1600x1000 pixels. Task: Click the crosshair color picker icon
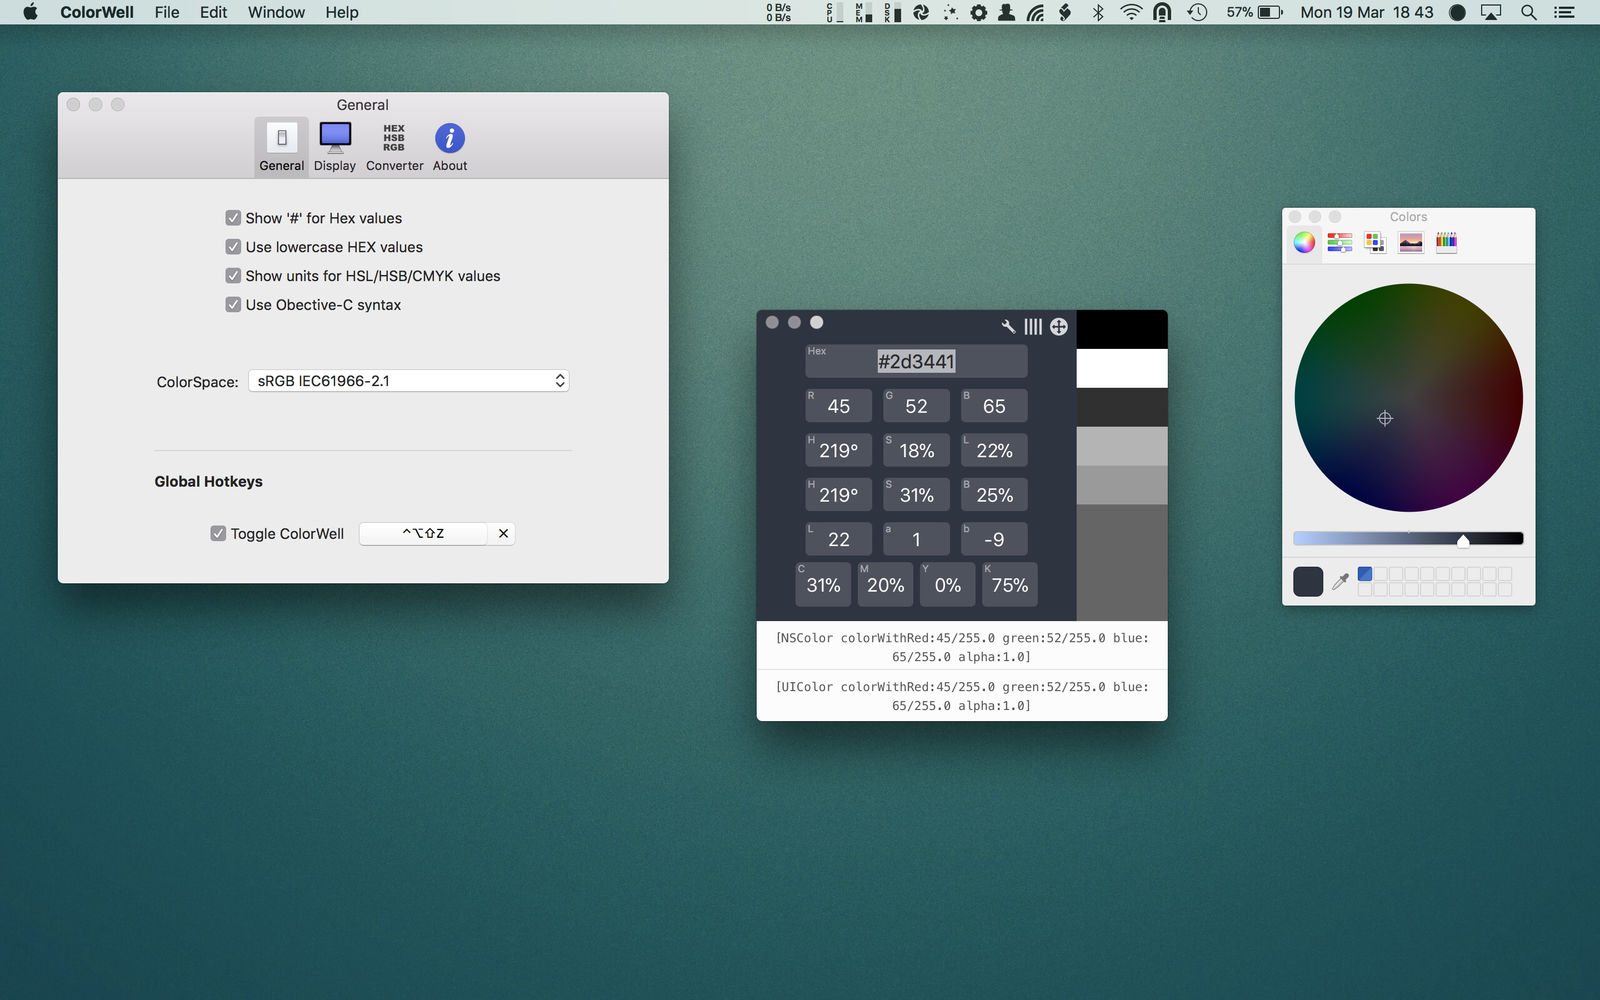point(1059,326)
